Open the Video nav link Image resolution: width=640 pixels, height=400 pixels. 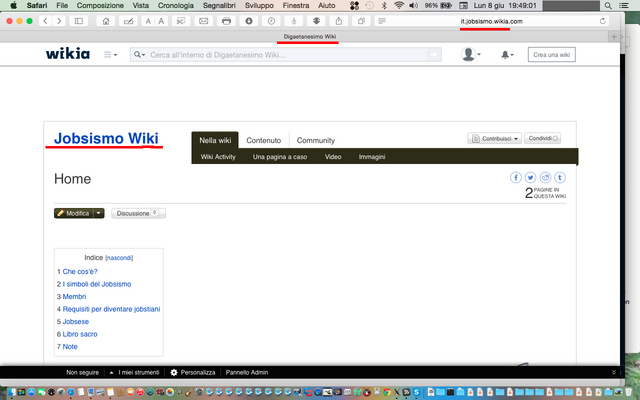(x=333, y=157)
